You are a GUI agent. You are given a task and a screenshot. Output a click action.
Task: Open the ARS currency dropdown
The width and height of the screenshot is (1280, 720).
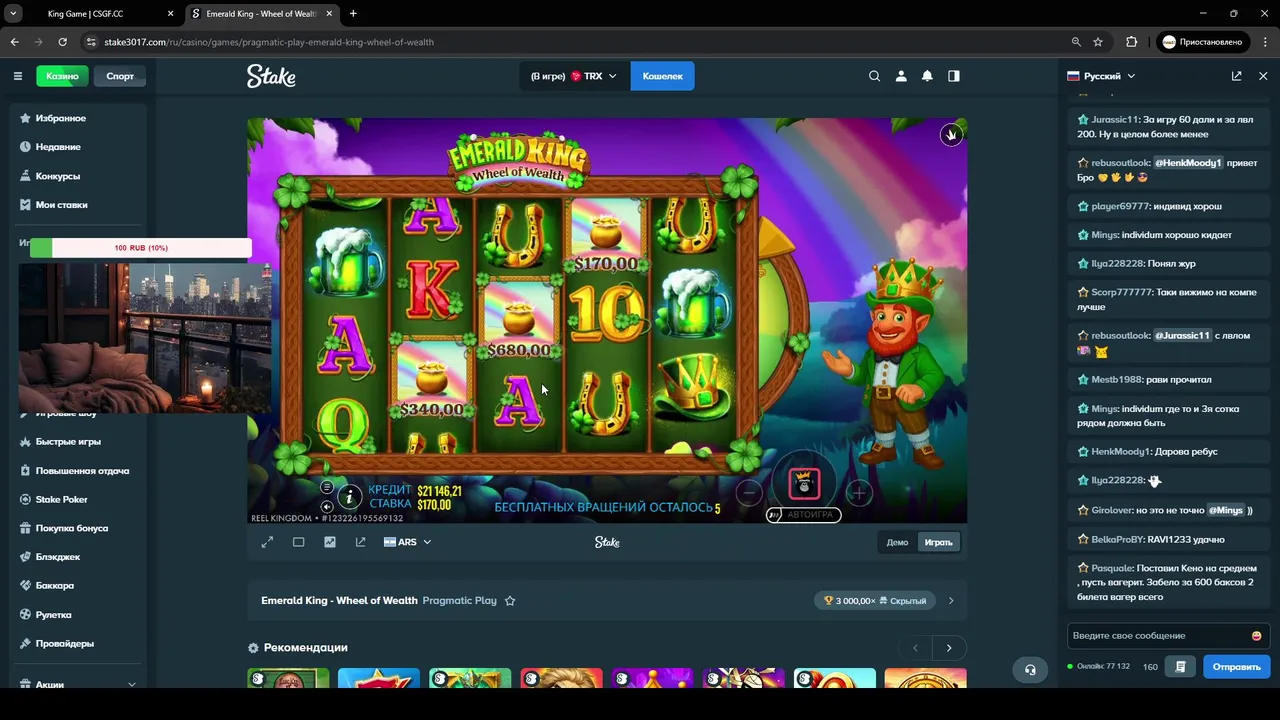[407, 542]
